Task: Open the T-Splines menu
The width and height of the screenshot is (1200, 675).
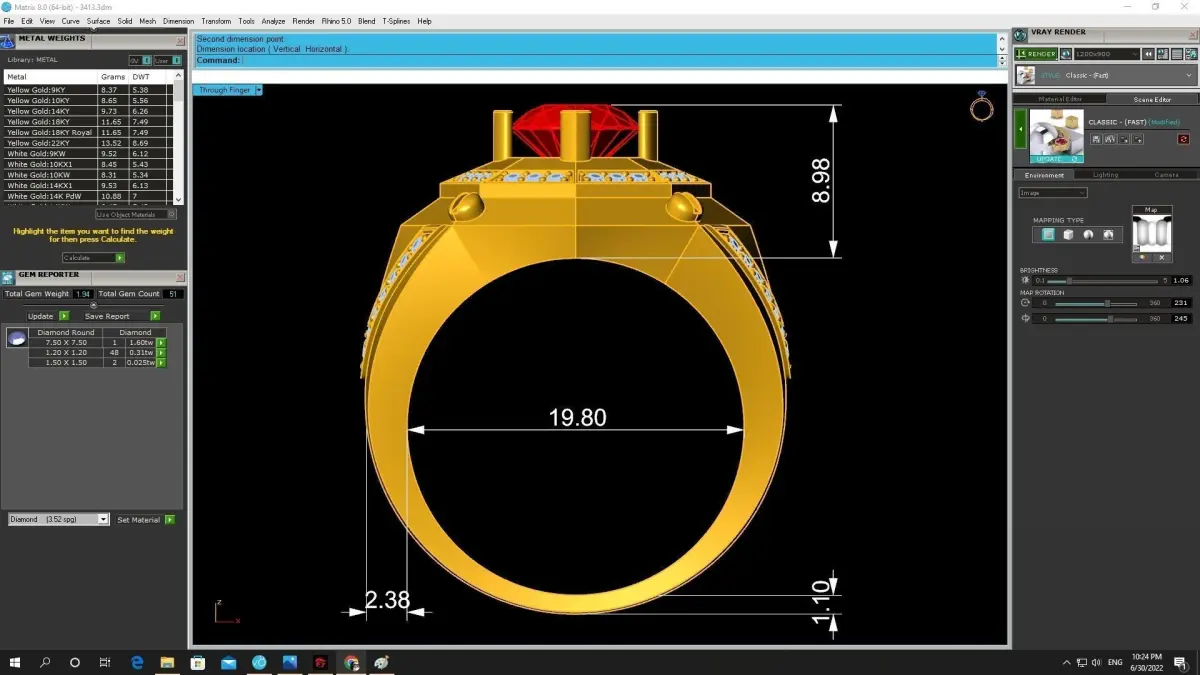Action: pos(396,21)
